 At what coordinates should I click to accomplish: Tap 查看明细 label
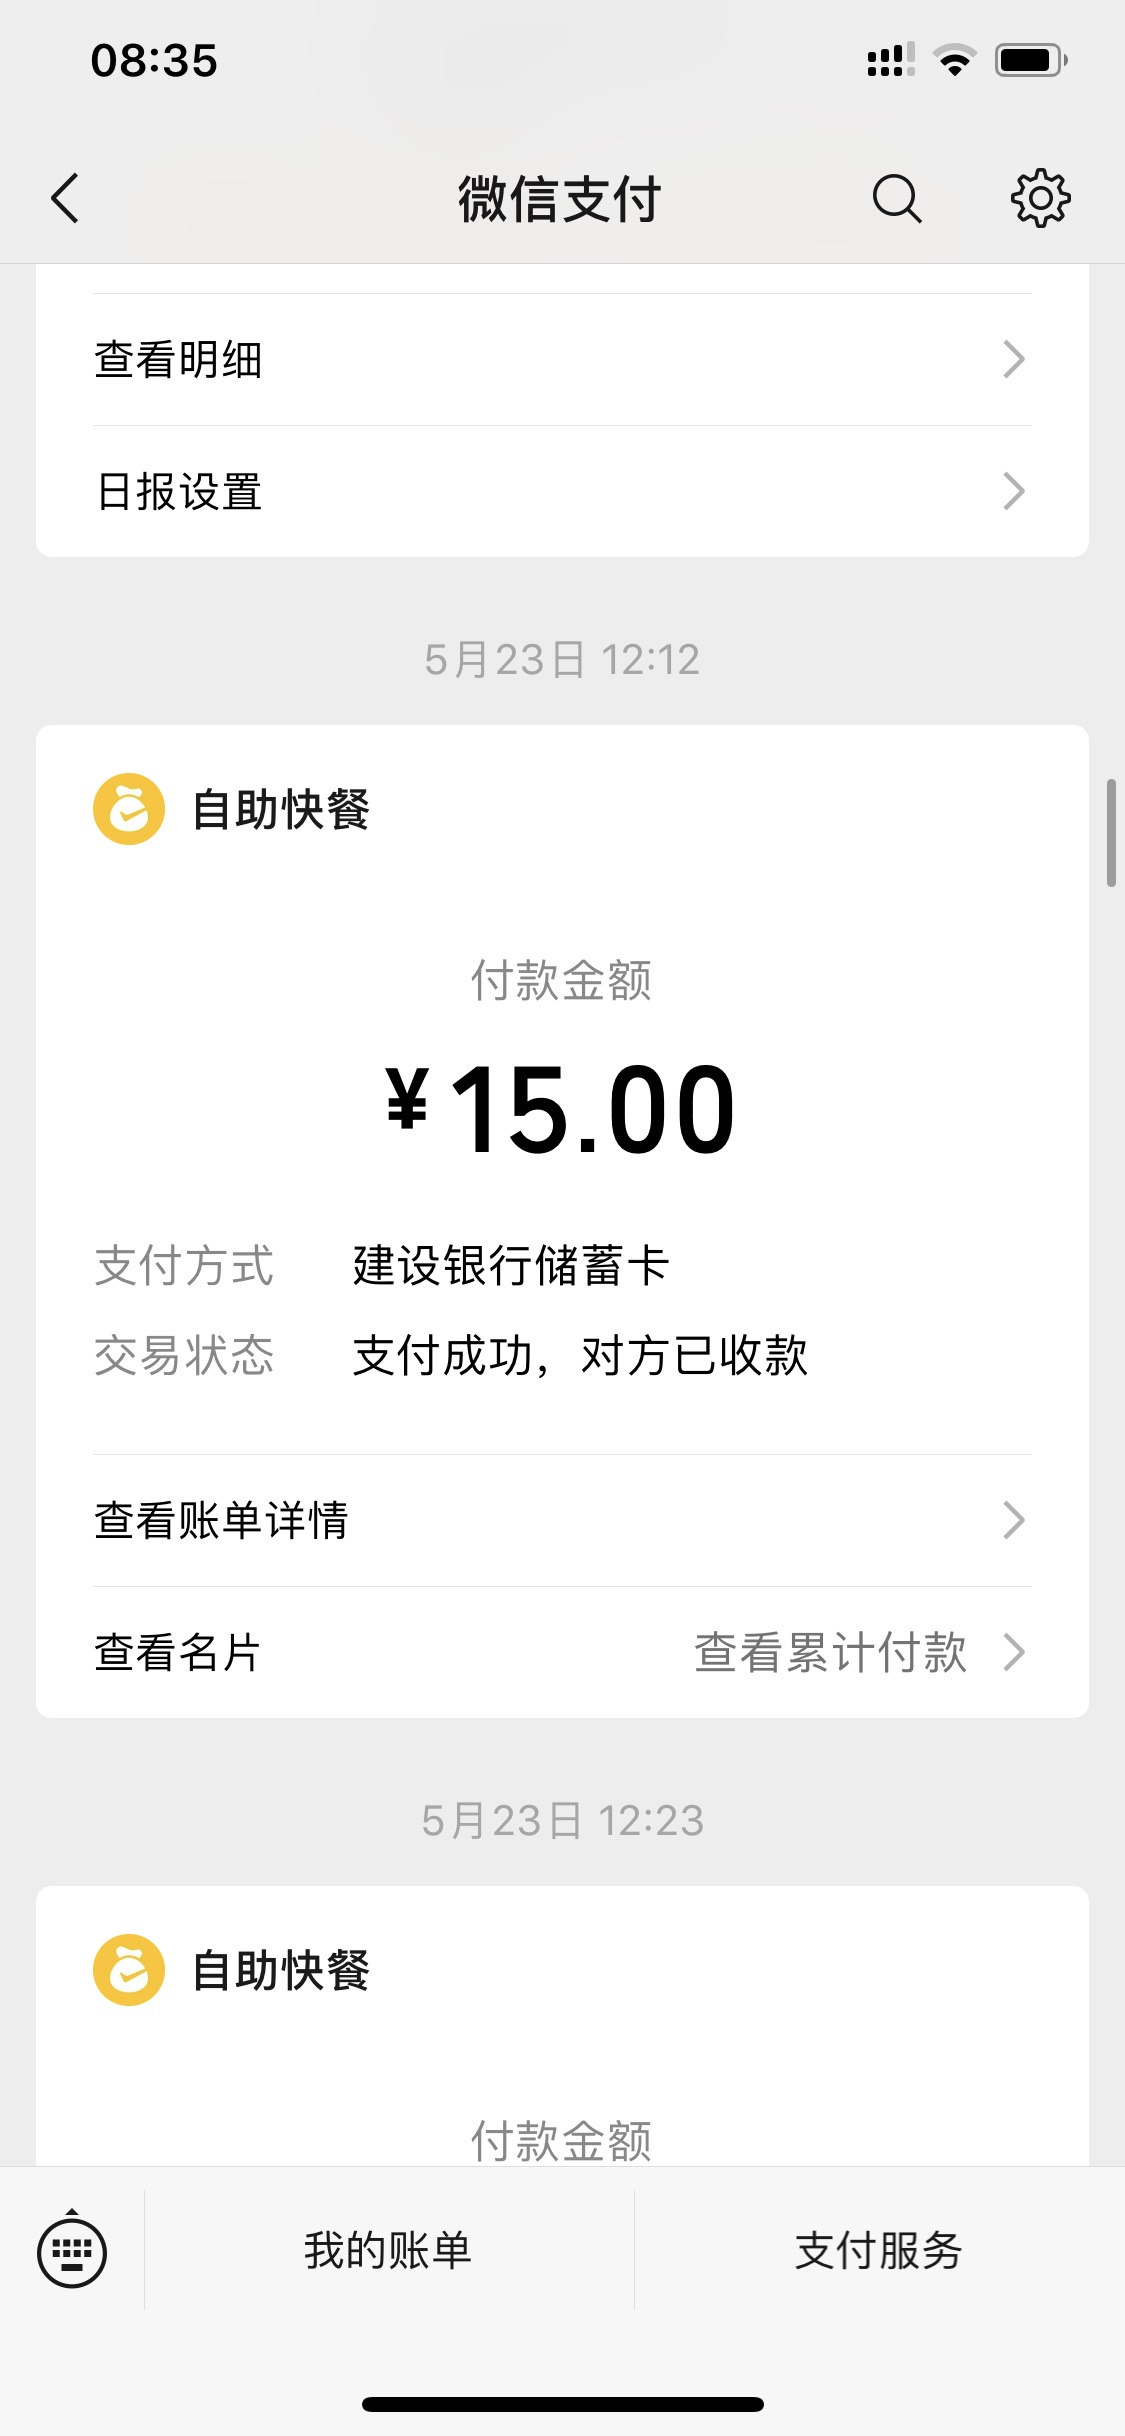[x=178, y=360]
